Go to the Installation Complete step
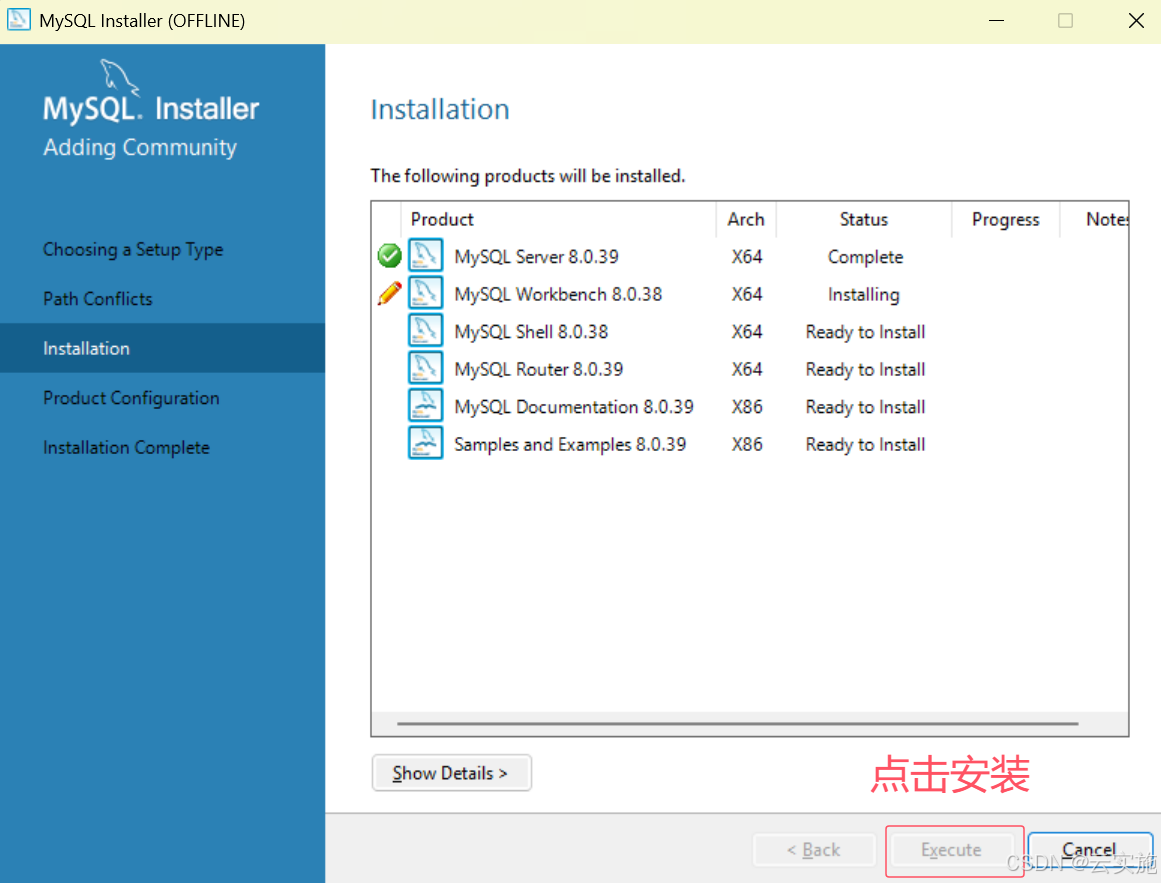Viewport: 1161px width, 883px height. tap(127, 448)
